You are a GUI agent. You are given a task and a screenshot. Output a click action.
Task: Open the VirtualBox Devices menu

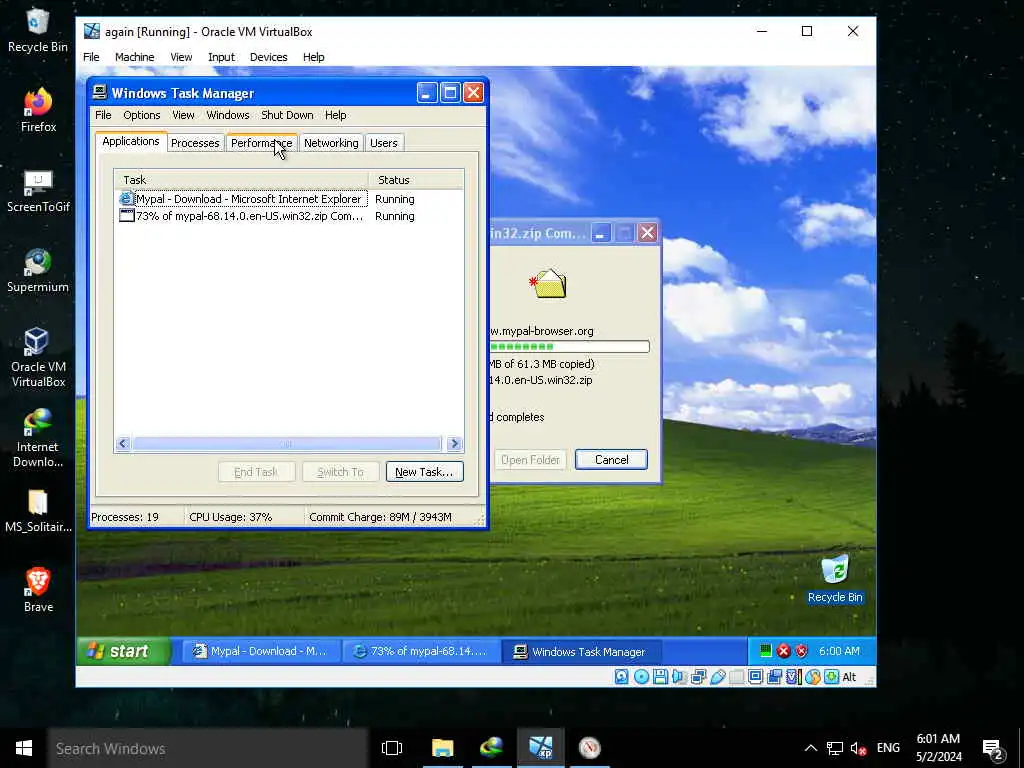(x=268, y=57)
